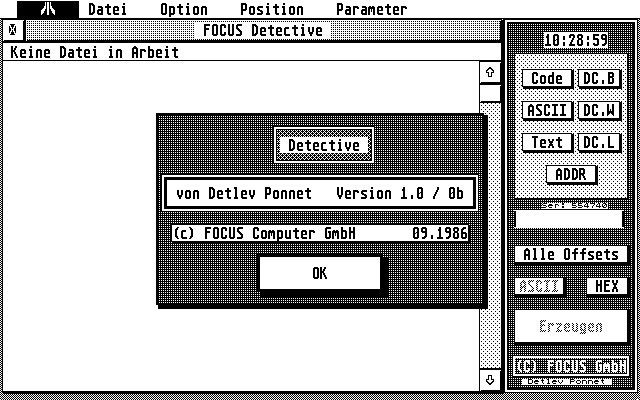The width and height of the screenshot is (640, 400).
Task: Click the Erzeugen button
Action: [571, 326]
